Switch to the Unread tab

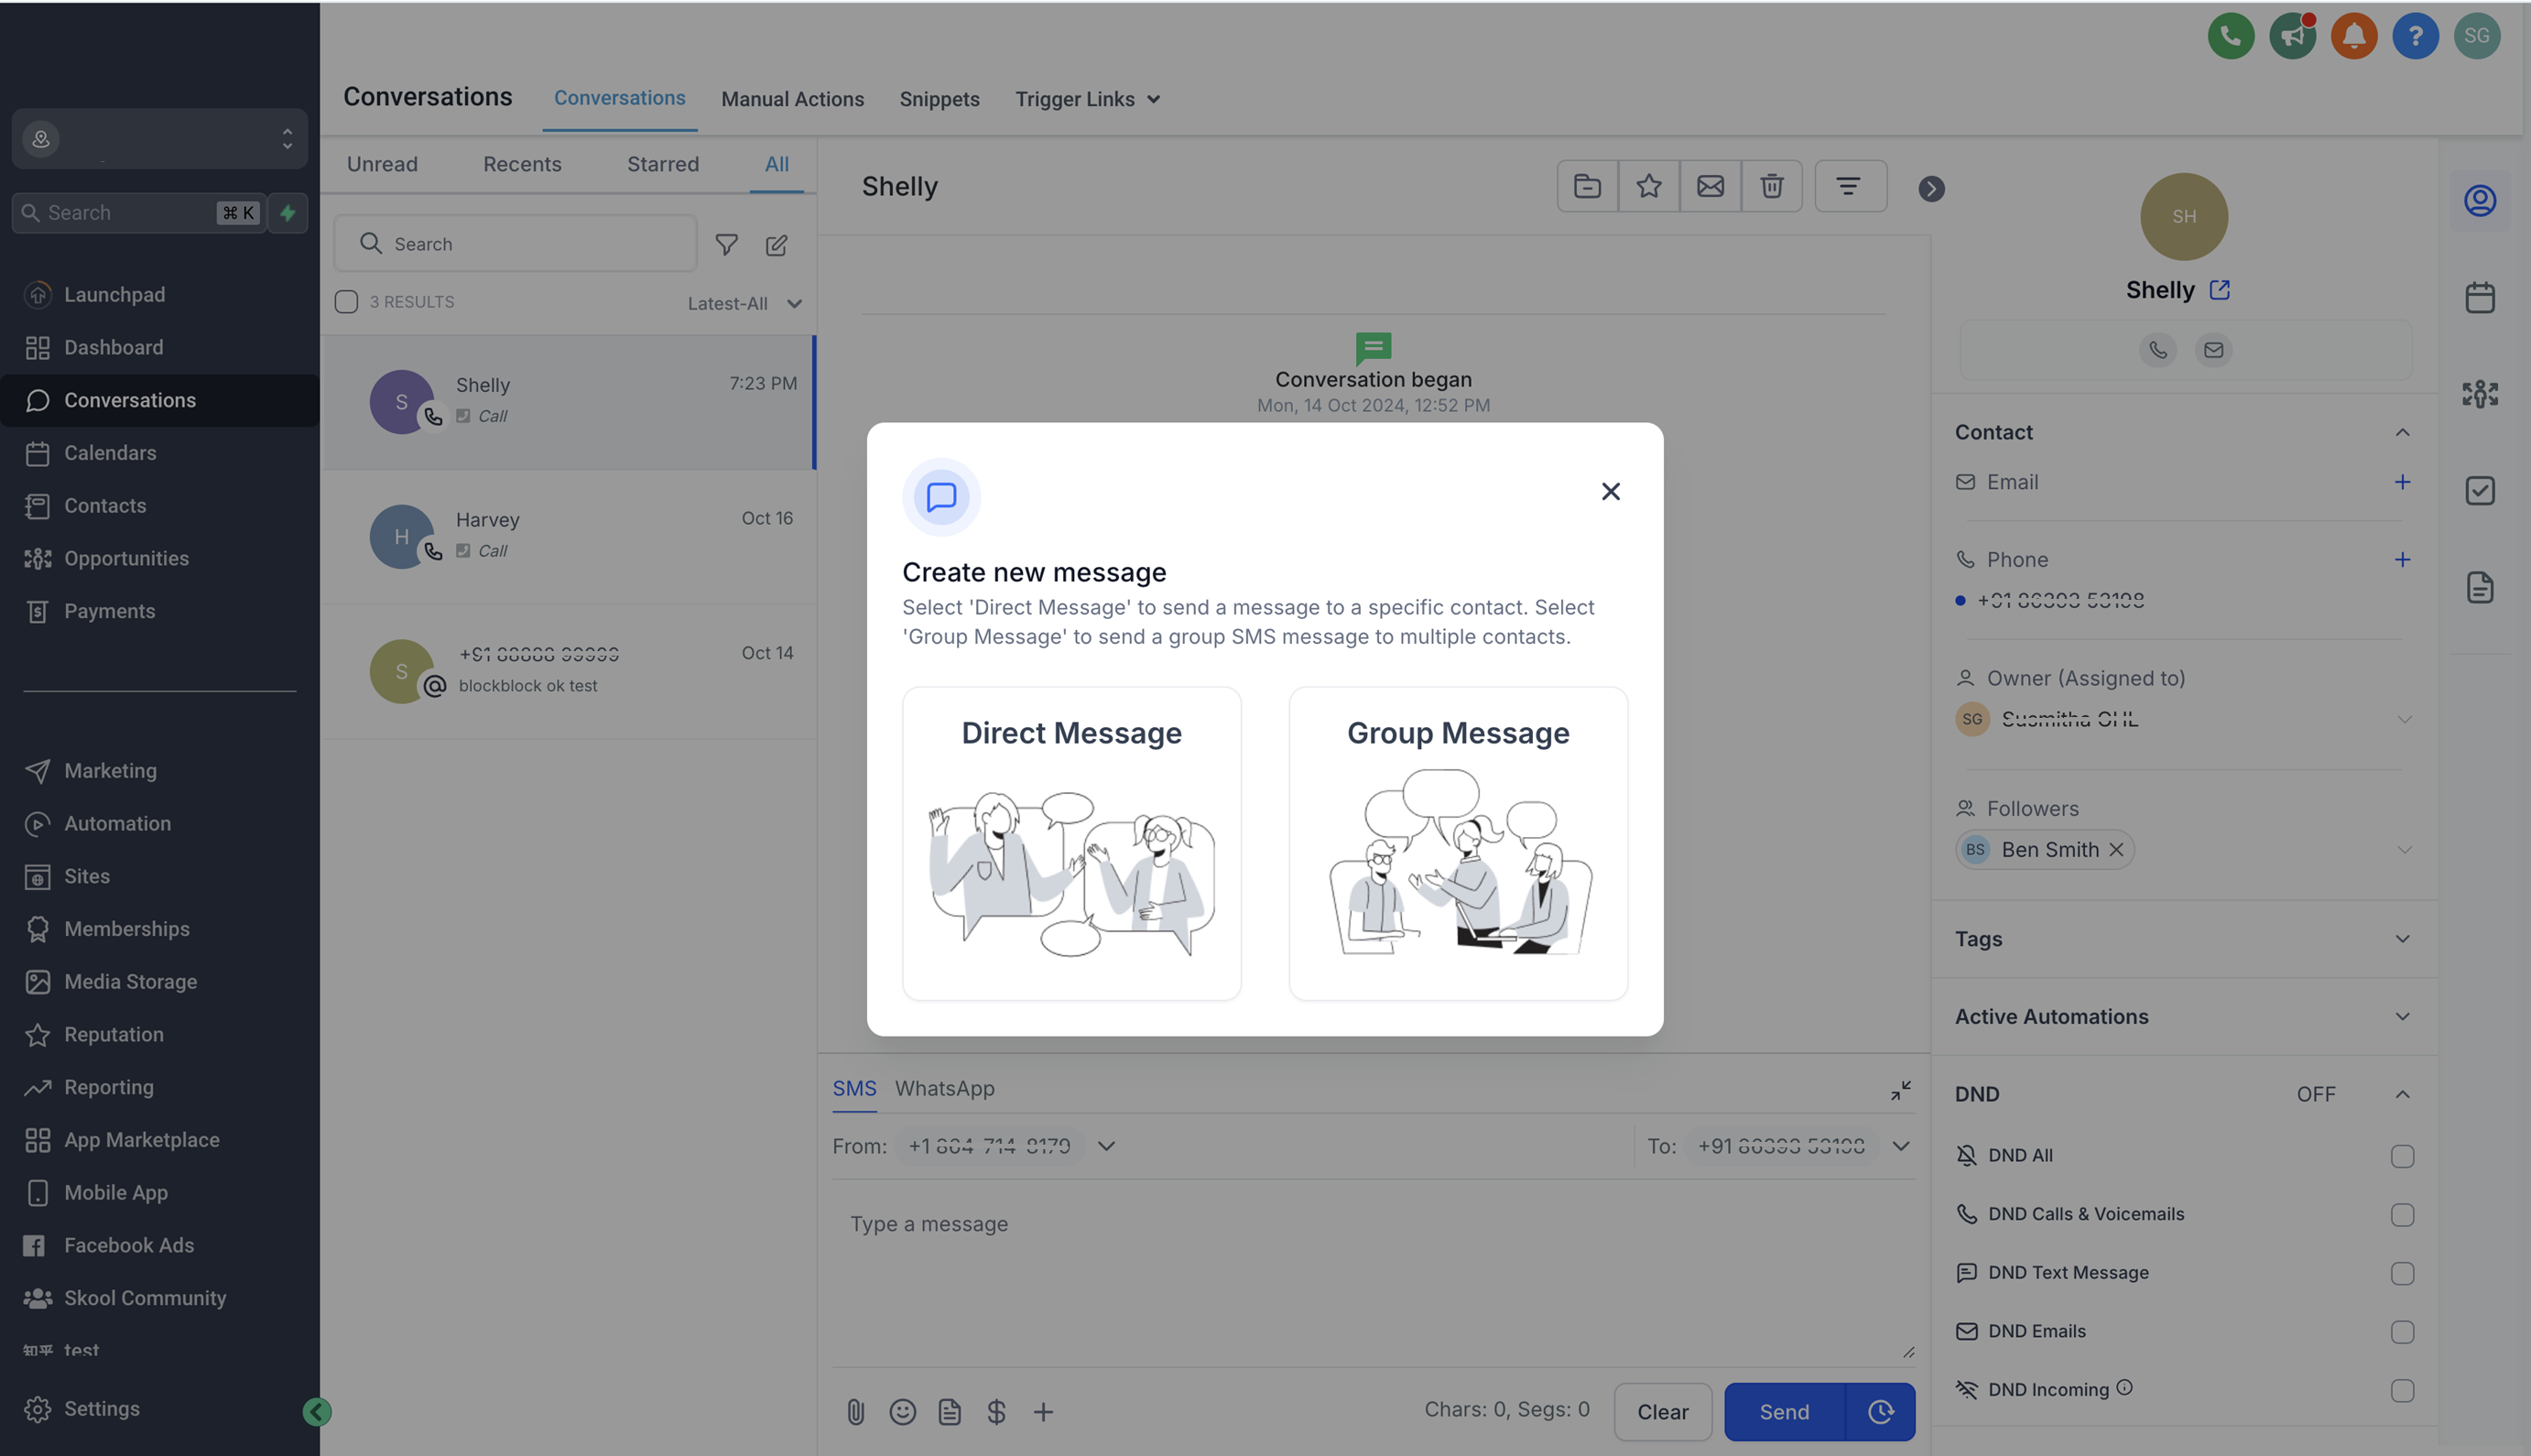tap(382, 164)
